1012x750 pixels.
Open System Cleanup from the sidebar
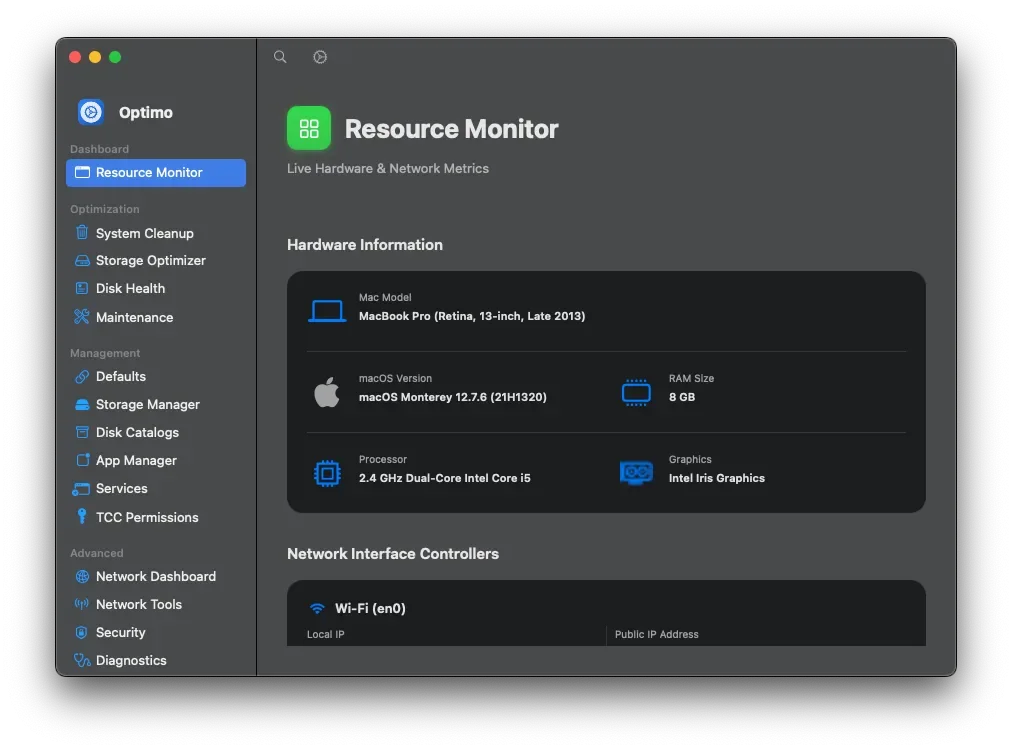(x=156, y=233)
